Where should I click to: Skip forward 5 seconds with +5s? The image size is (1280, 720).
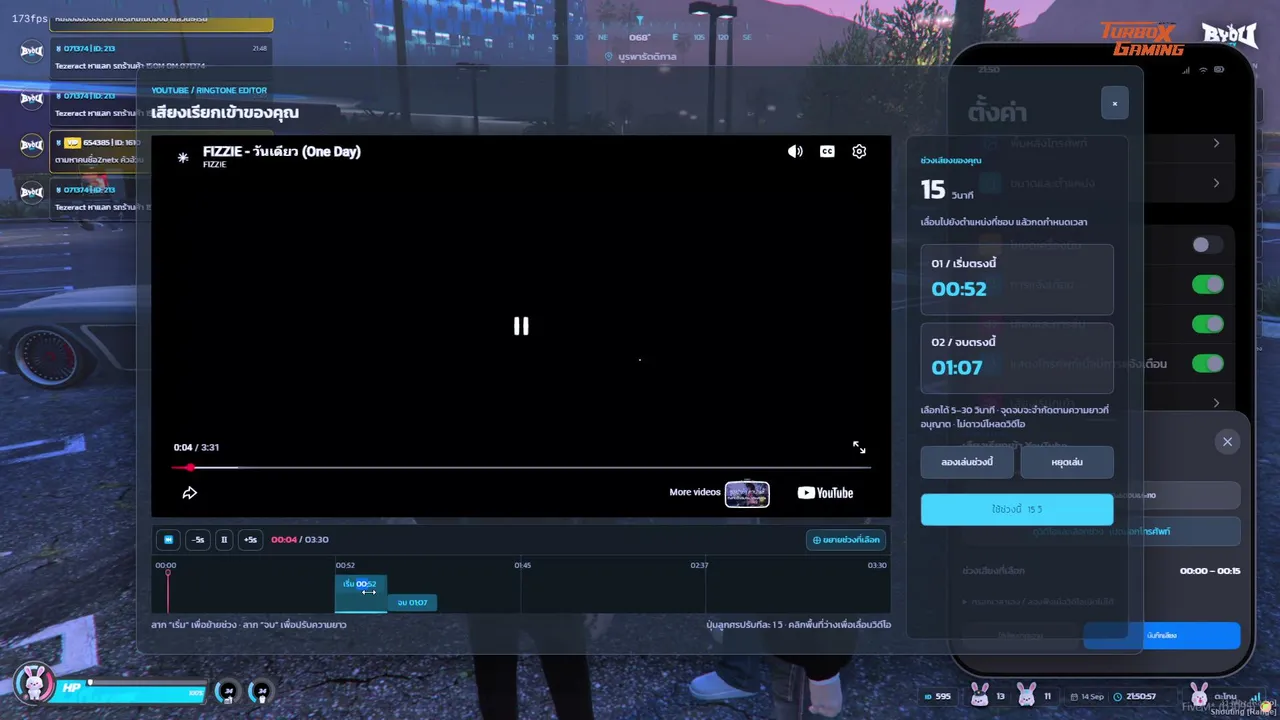(250, 540)
